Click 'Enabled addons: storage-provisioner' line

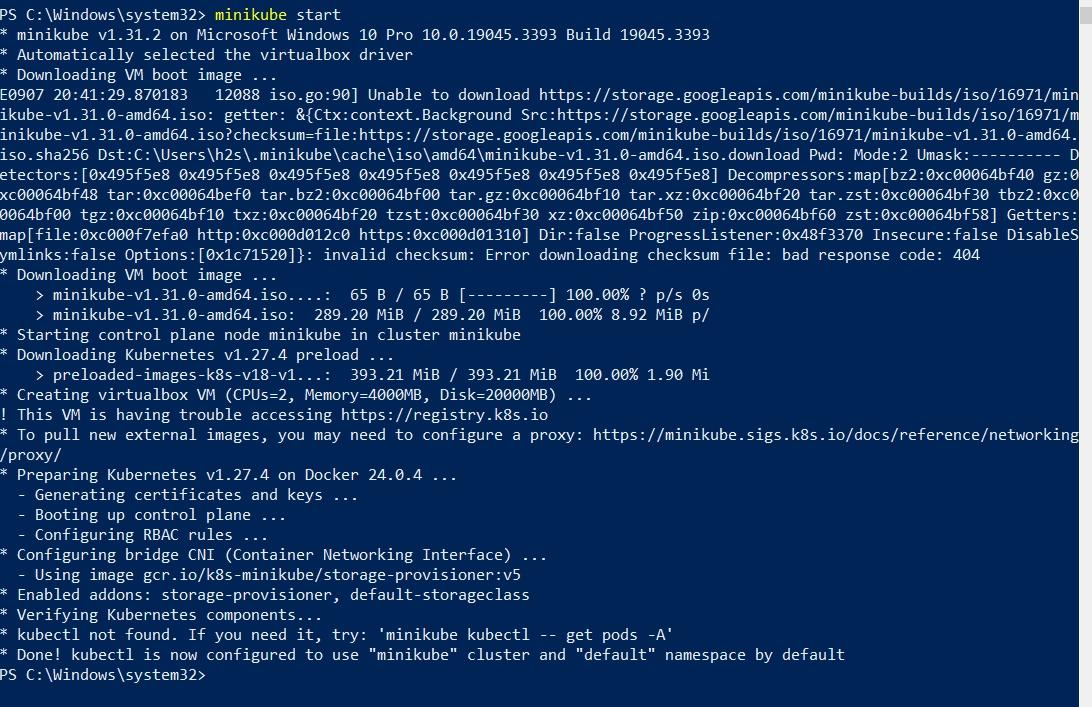pos(265,595)
